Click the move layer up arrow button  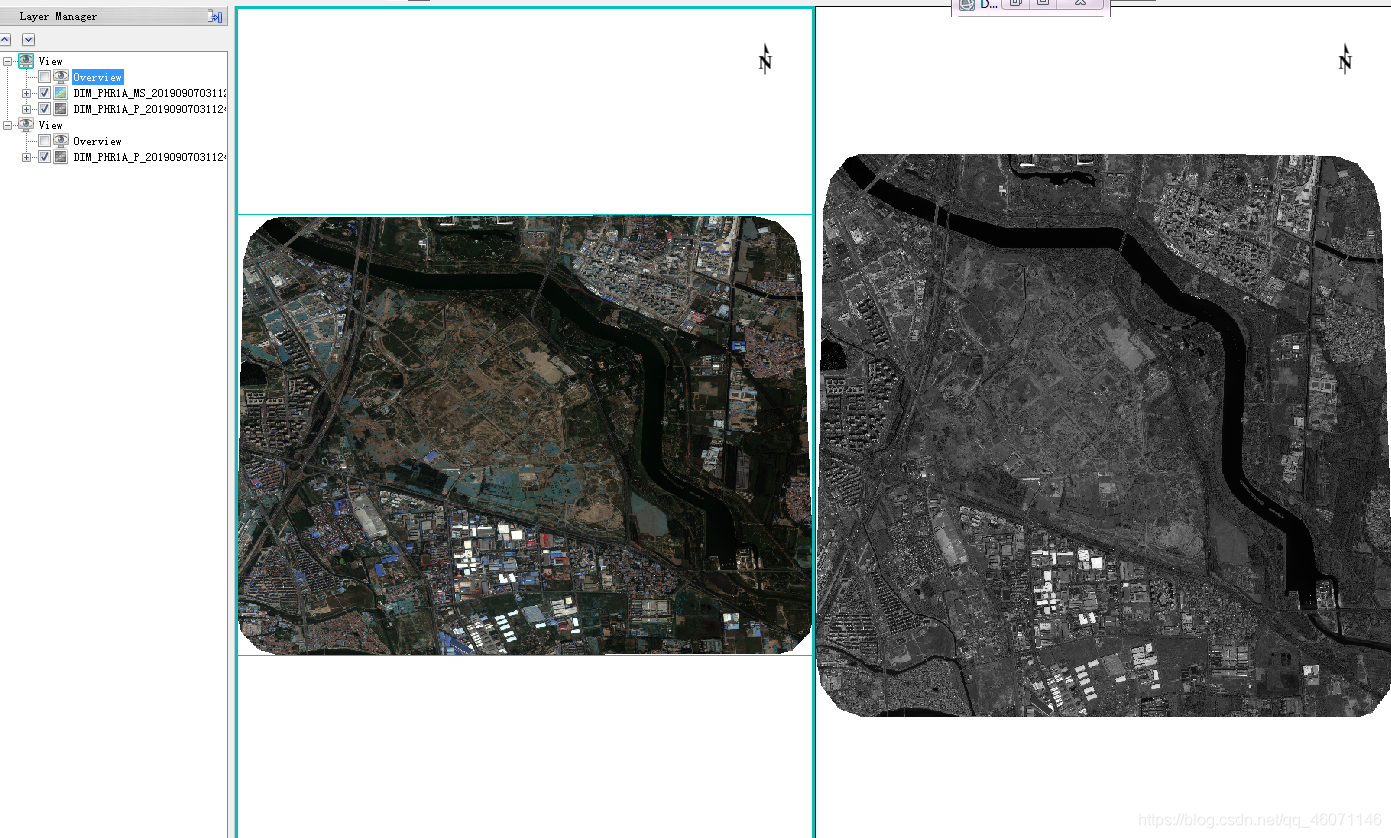[x=5, y=39]
